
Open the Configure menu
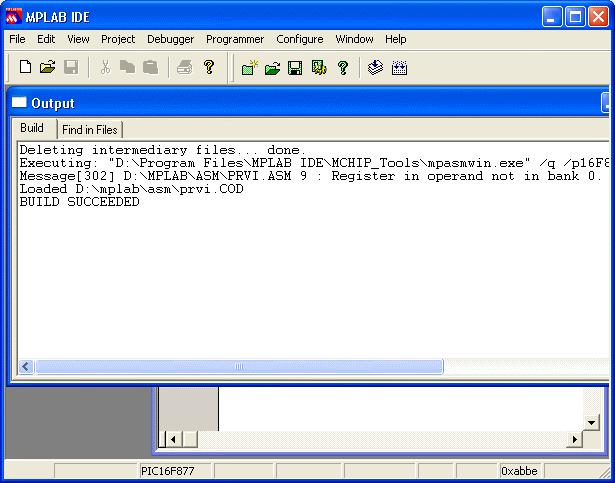(x=300, y=39)
